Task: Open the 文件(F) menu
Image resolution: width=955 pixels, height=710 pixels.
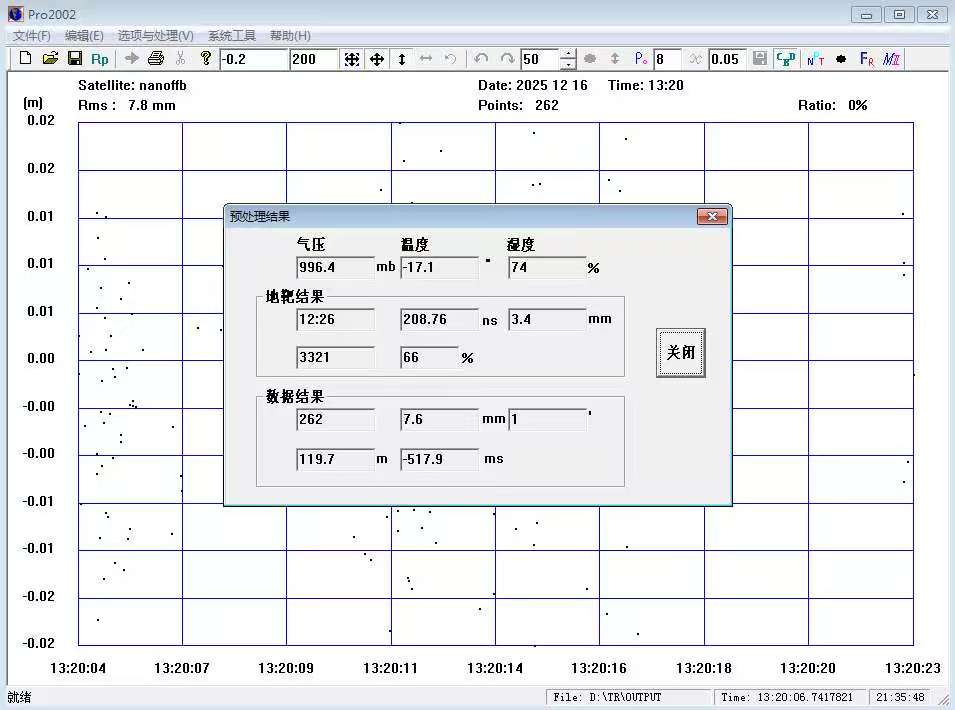Action: pyautogui.click(x=32, y=35)
